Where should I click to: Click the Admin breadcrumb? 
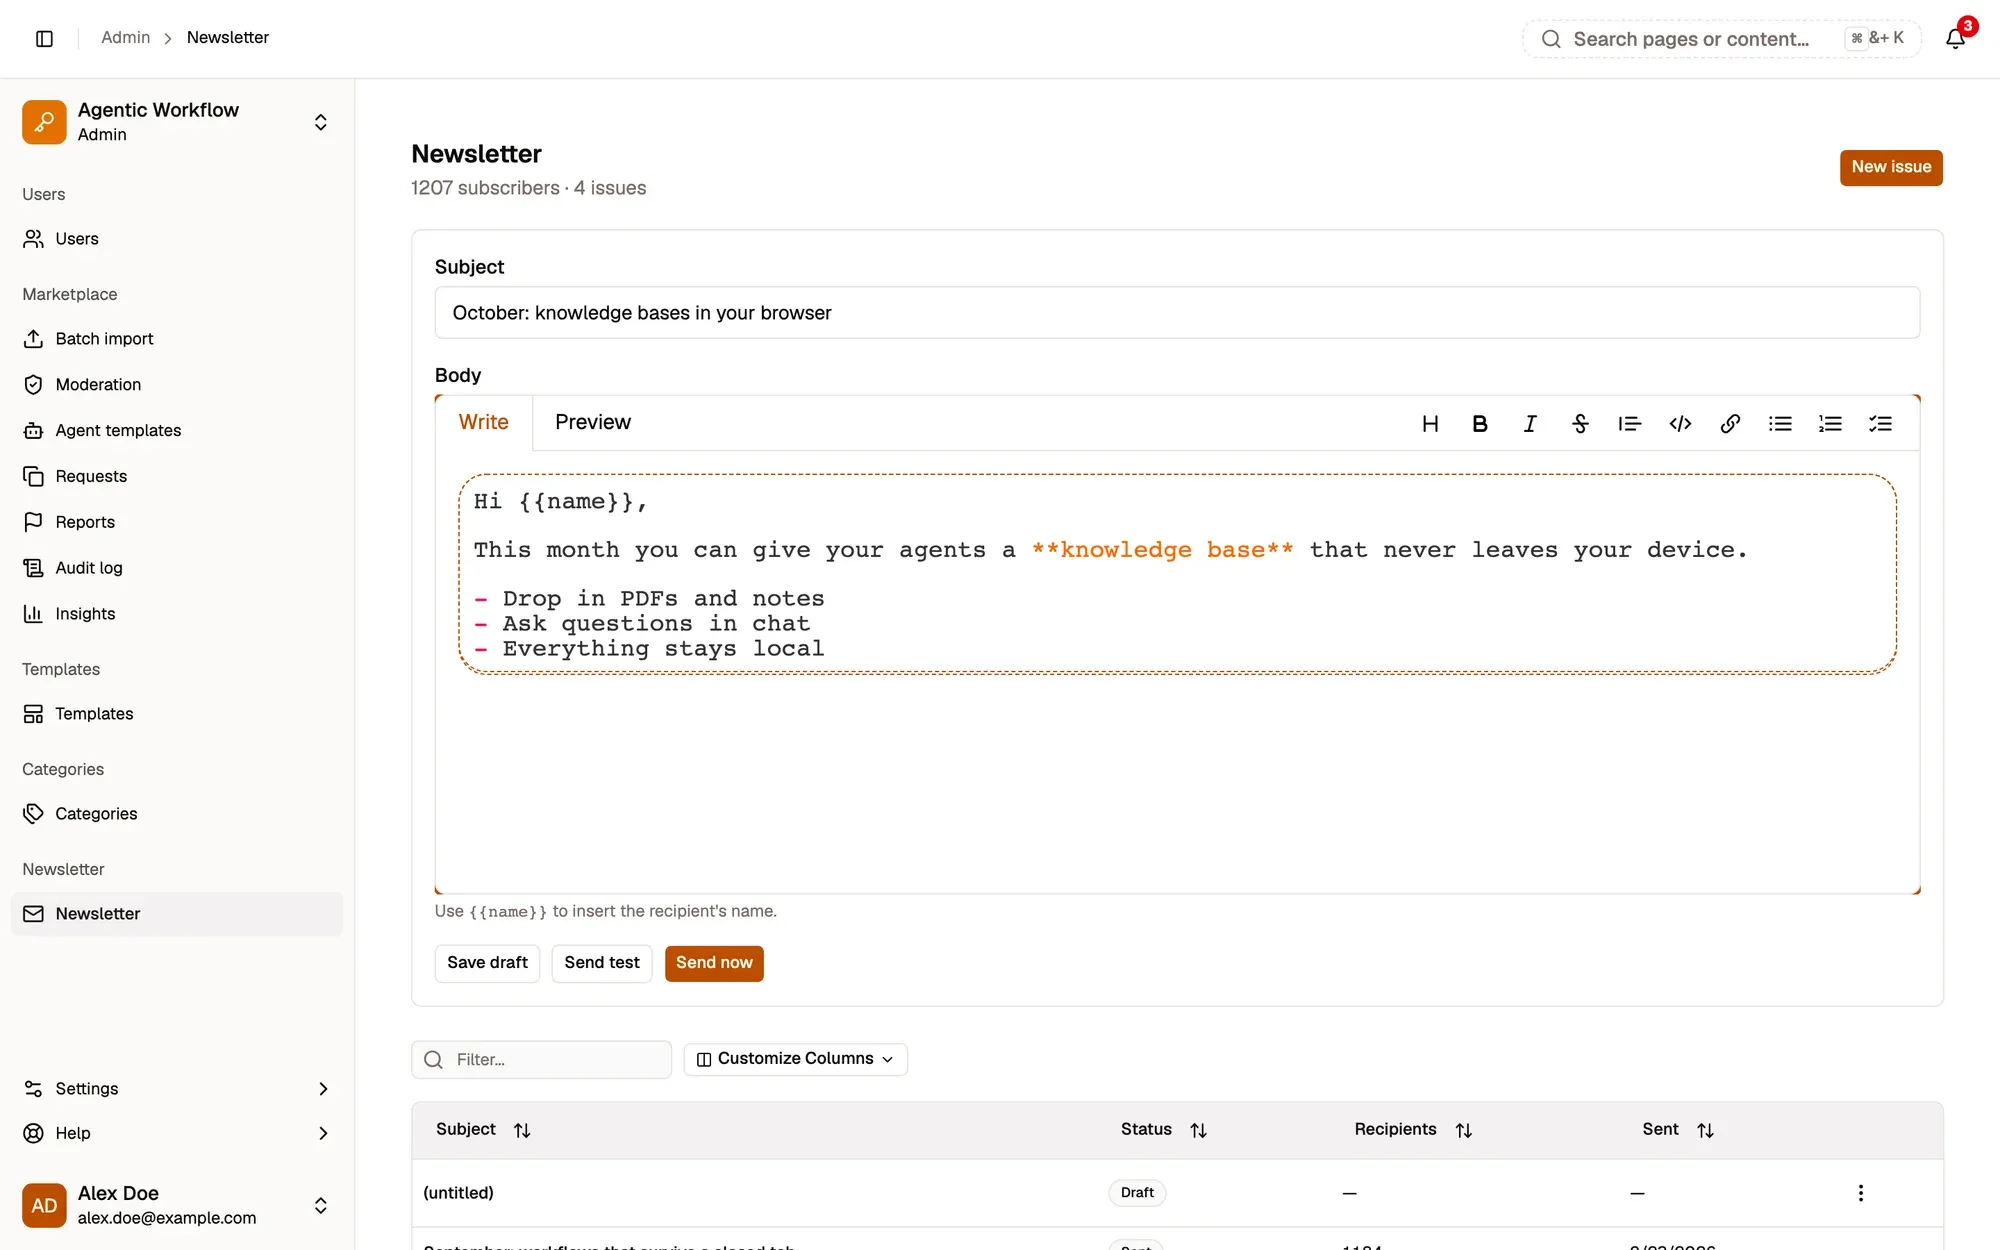click(125, 38)
